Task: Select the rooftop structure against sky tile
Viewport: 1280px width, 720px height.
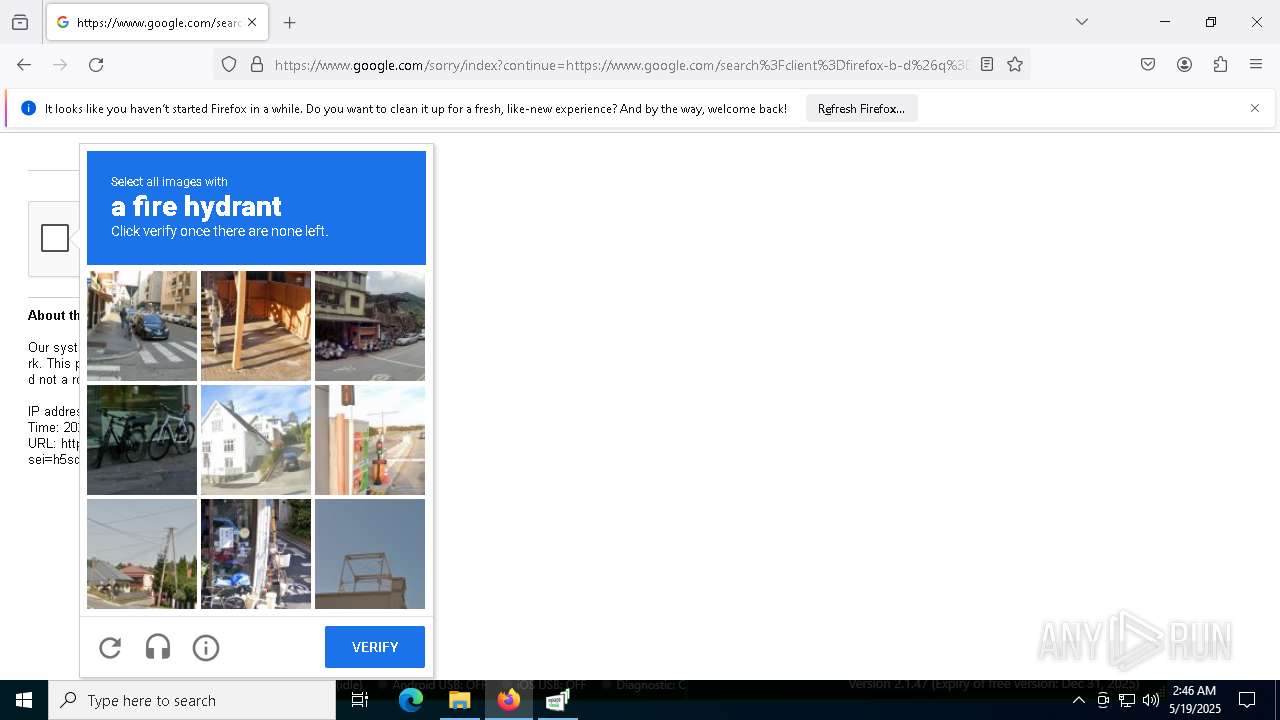Action: click(x=370, y=554)
